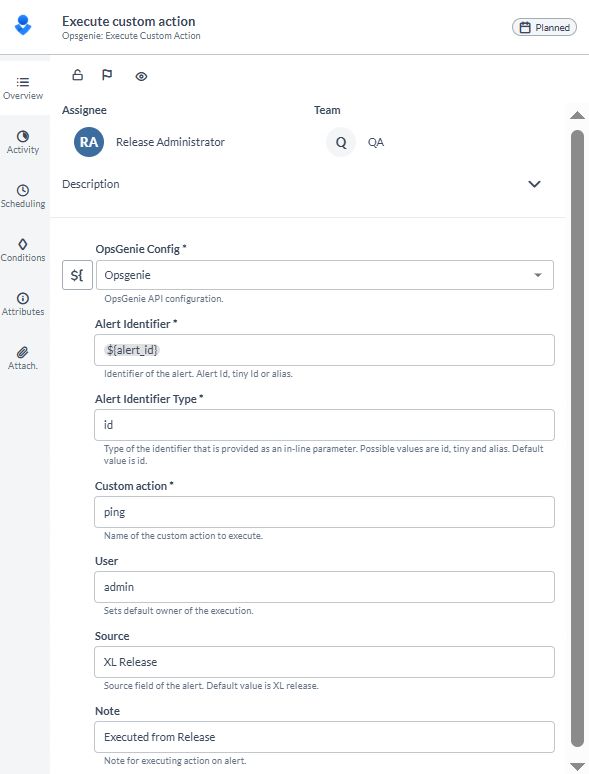
Task: Click the flag icon
Action: point(107,75)
